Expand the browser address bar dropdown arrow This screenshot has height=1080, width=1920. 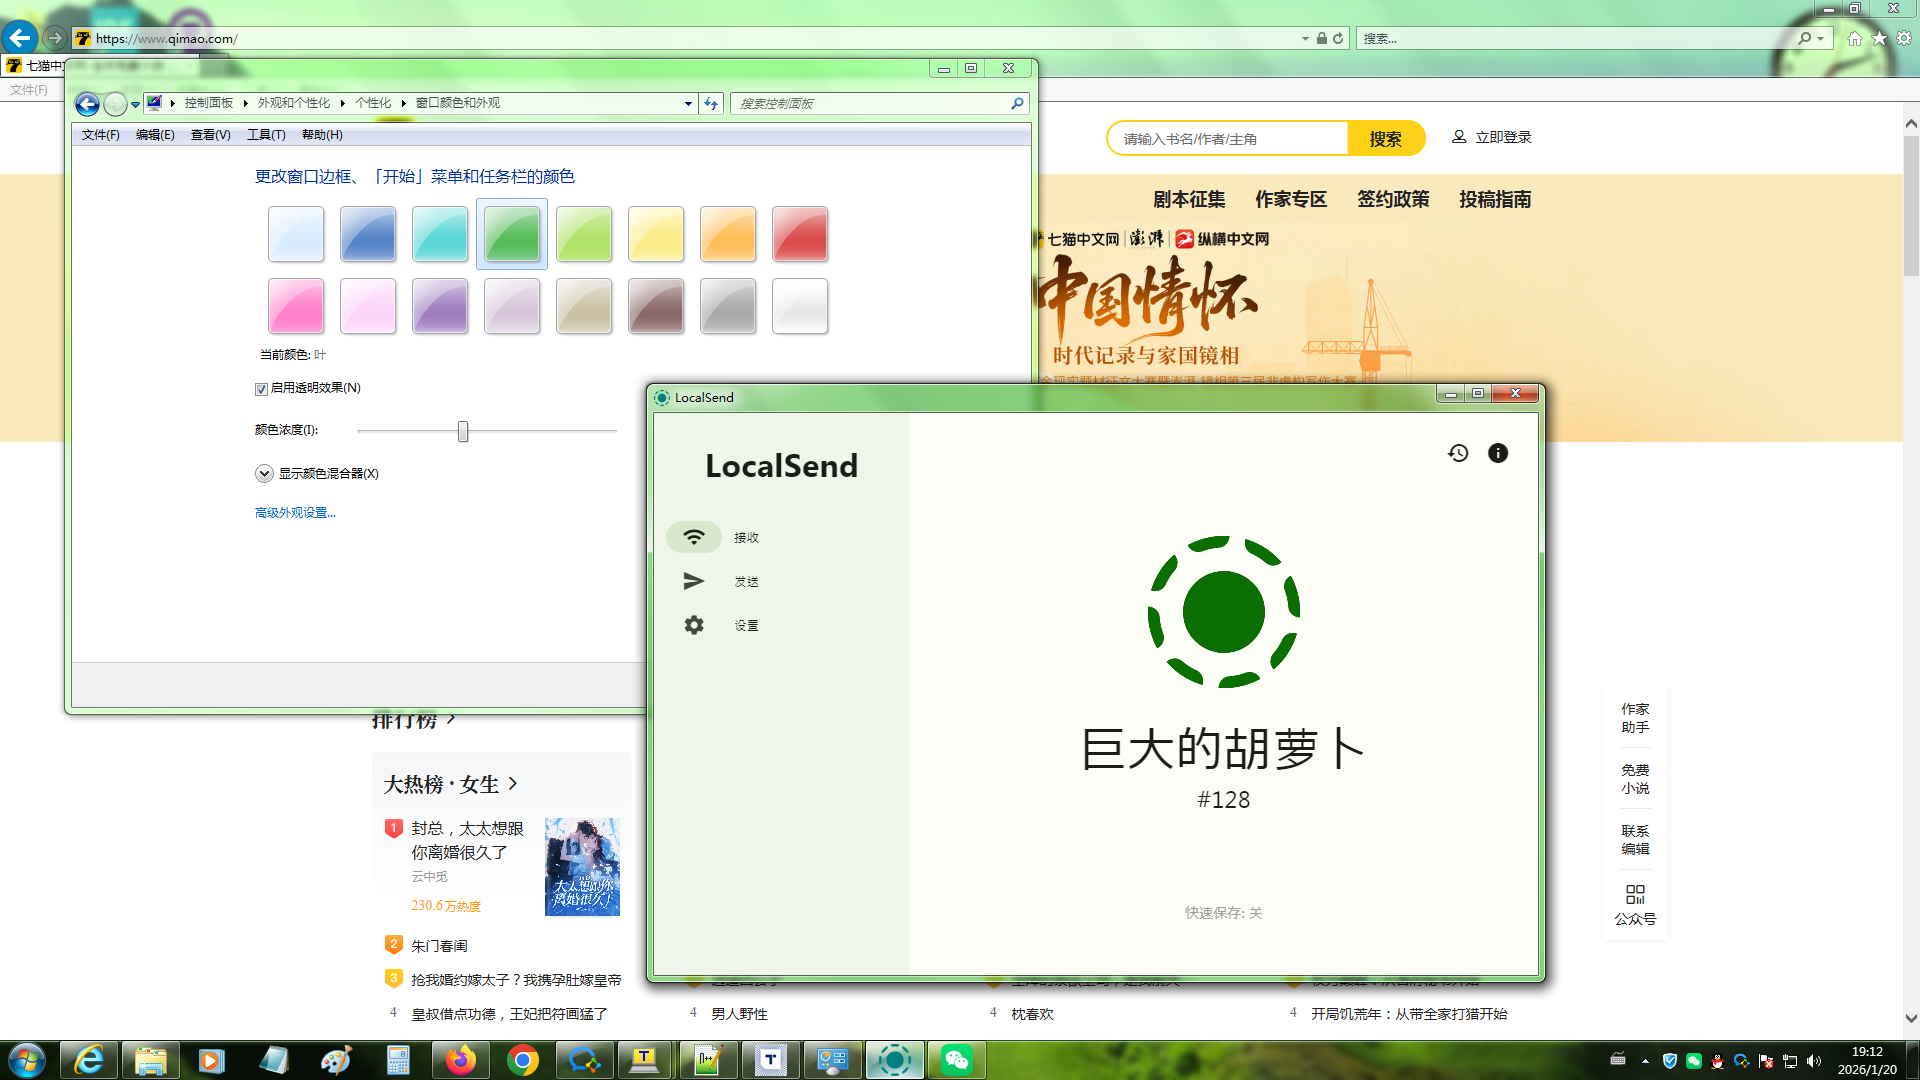1305,39
